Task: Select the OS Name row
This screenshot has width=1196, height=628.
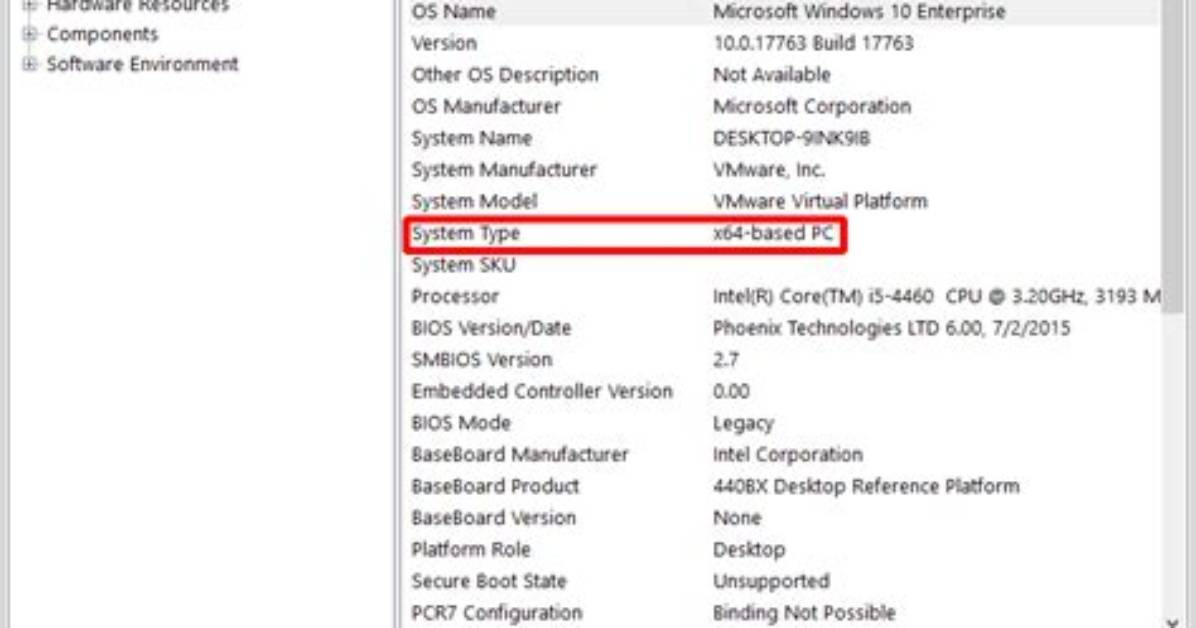Action: tap(782, 12)
